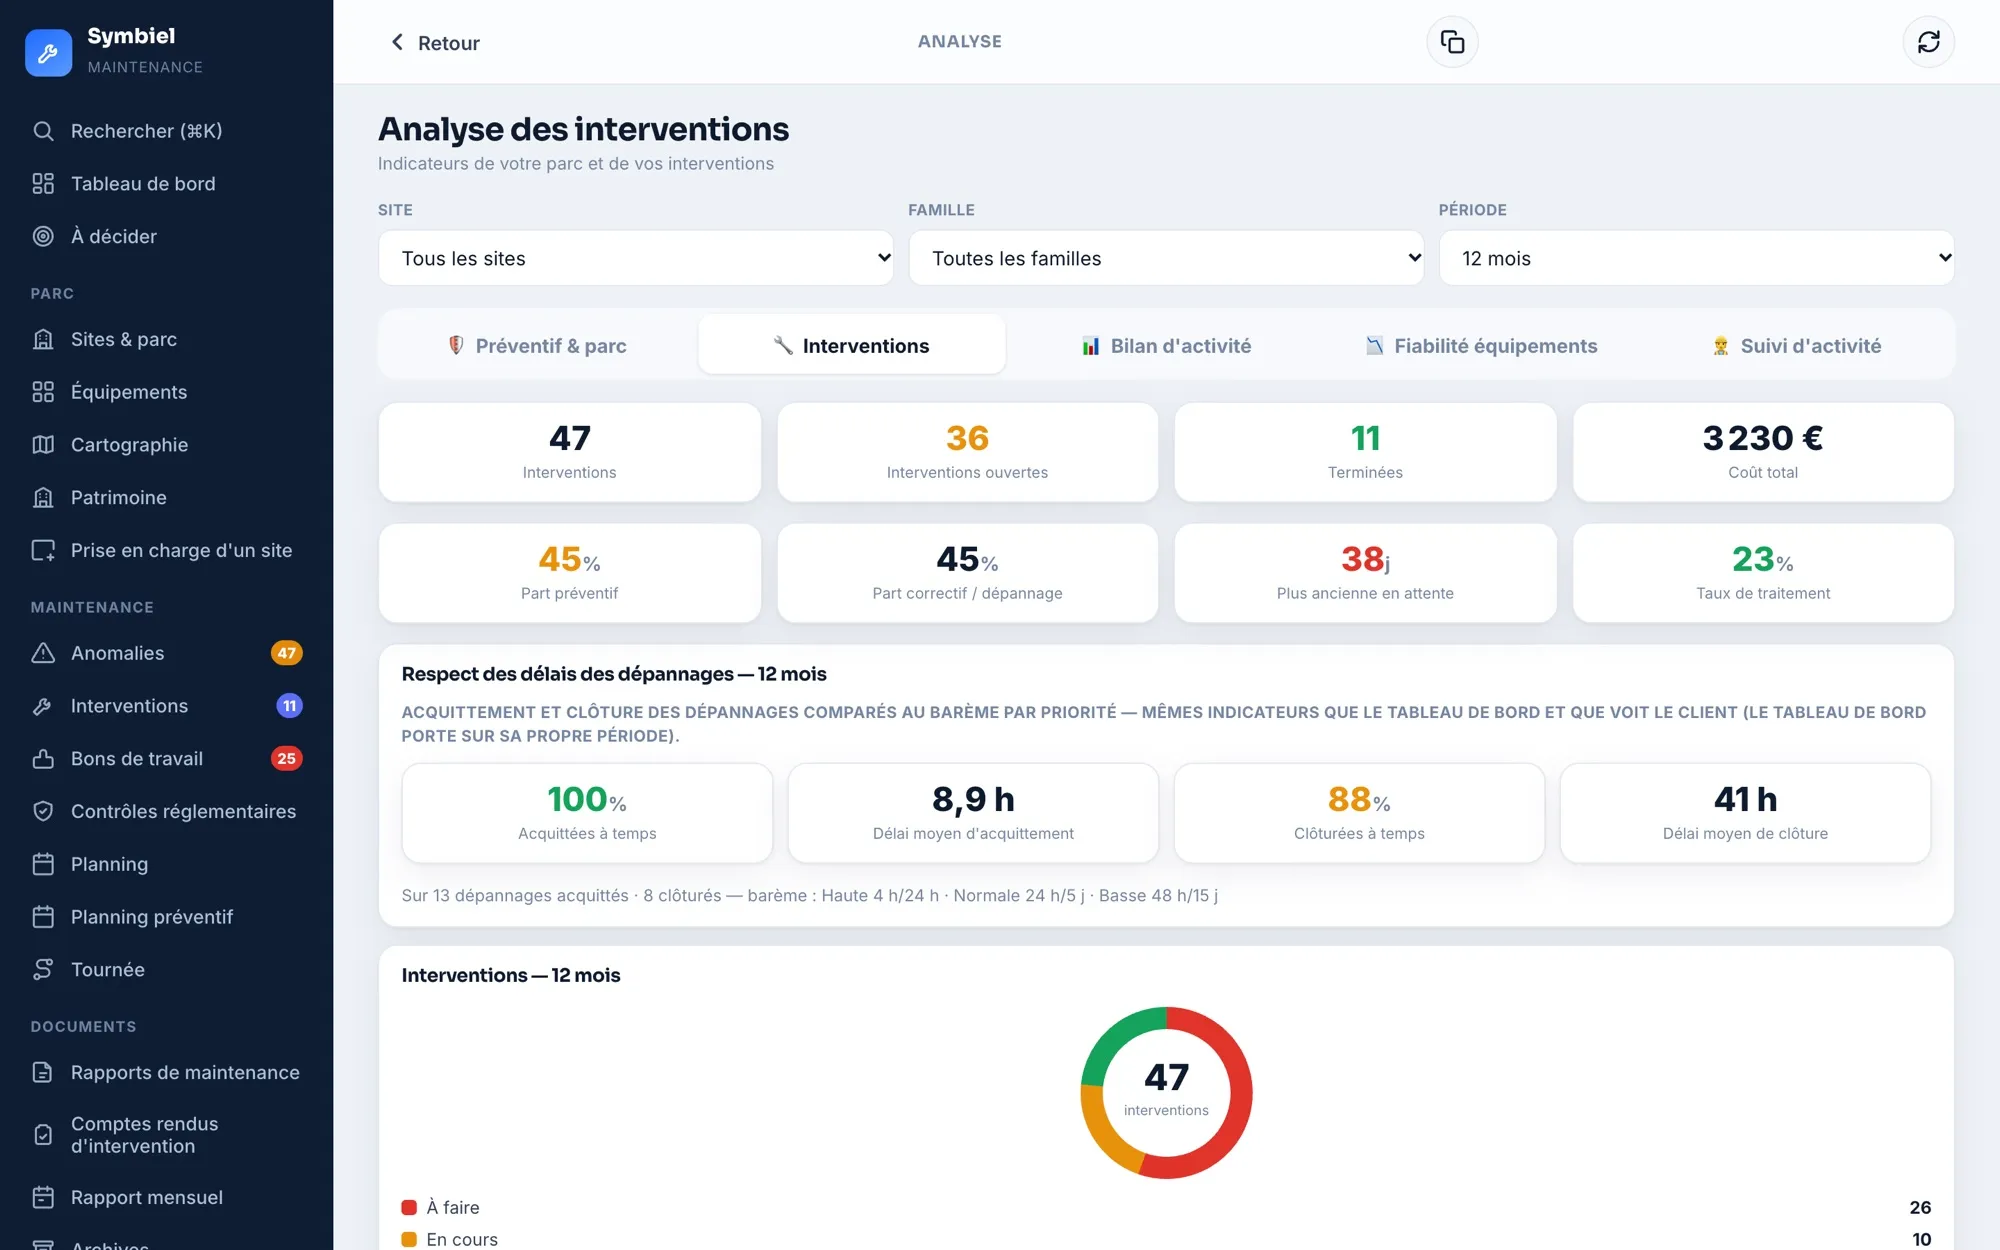2000x1250 pixels.
Task: Open the Famille dropdown 'Toutes les familles'
Action: [1166, 258]
